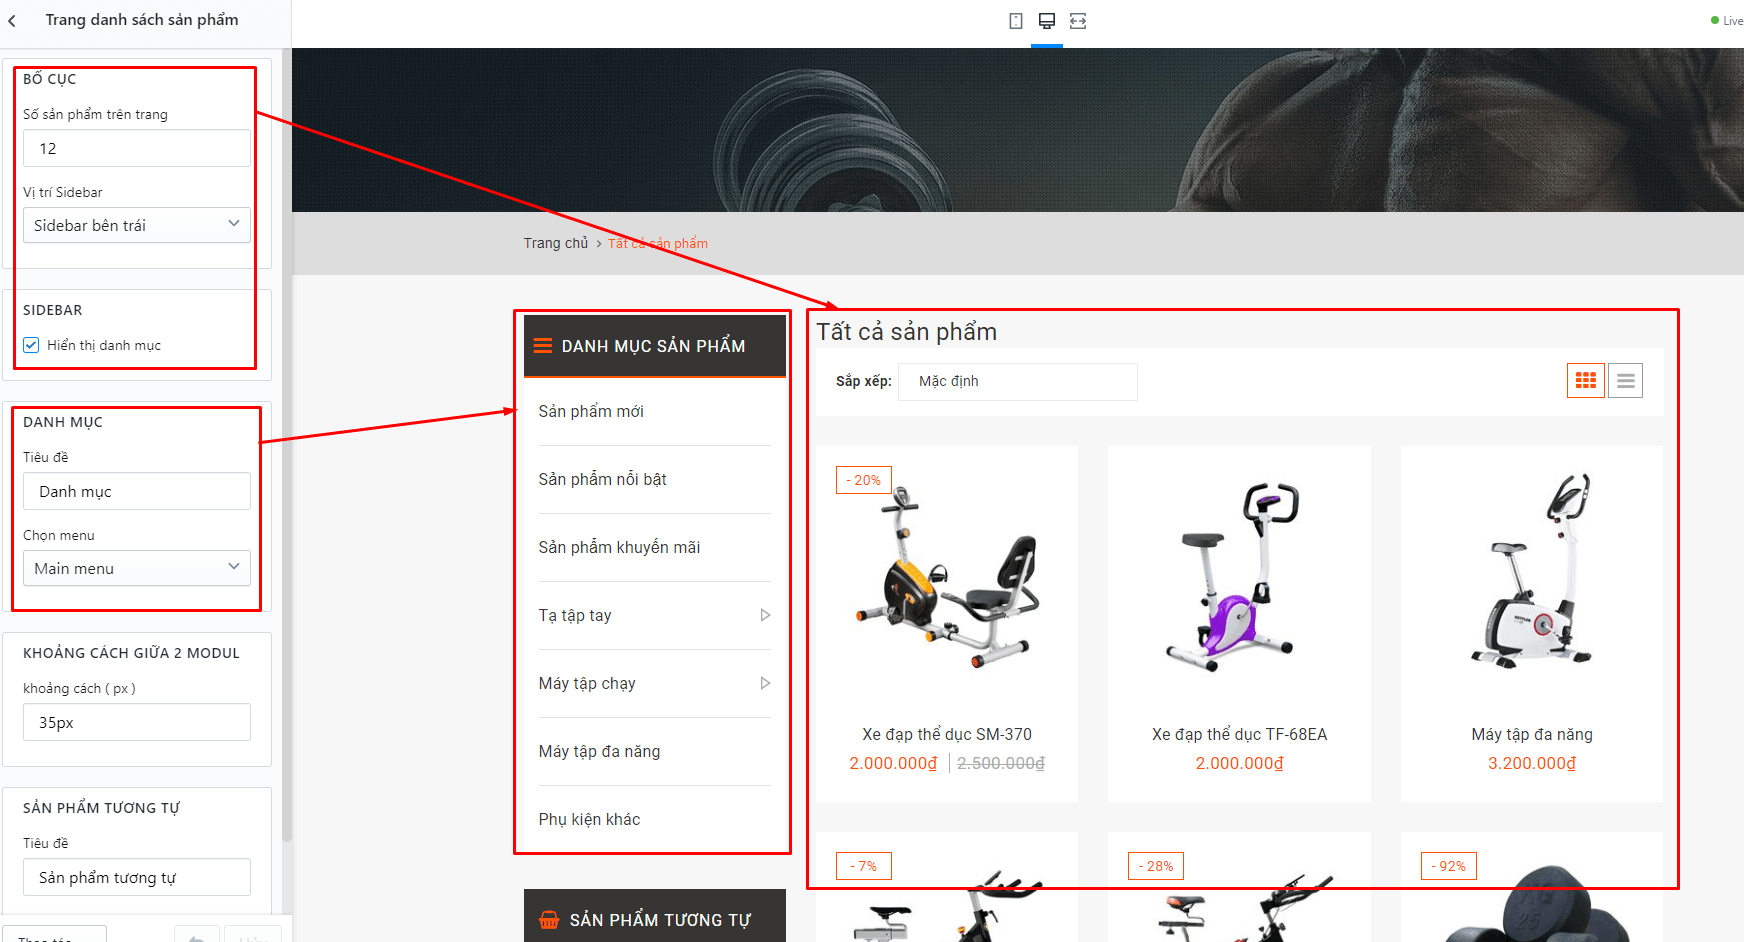This screenshot has width=1744, height=942.
Task: Edit the Sản phẩm tương tự title field
Action: 137,877
